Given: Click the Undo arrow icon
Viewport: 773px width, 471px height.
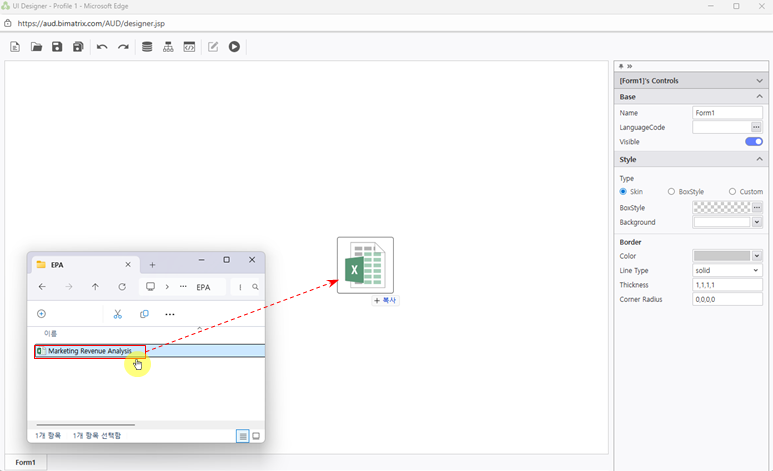Looking at the screenshot, I should 102,47.
